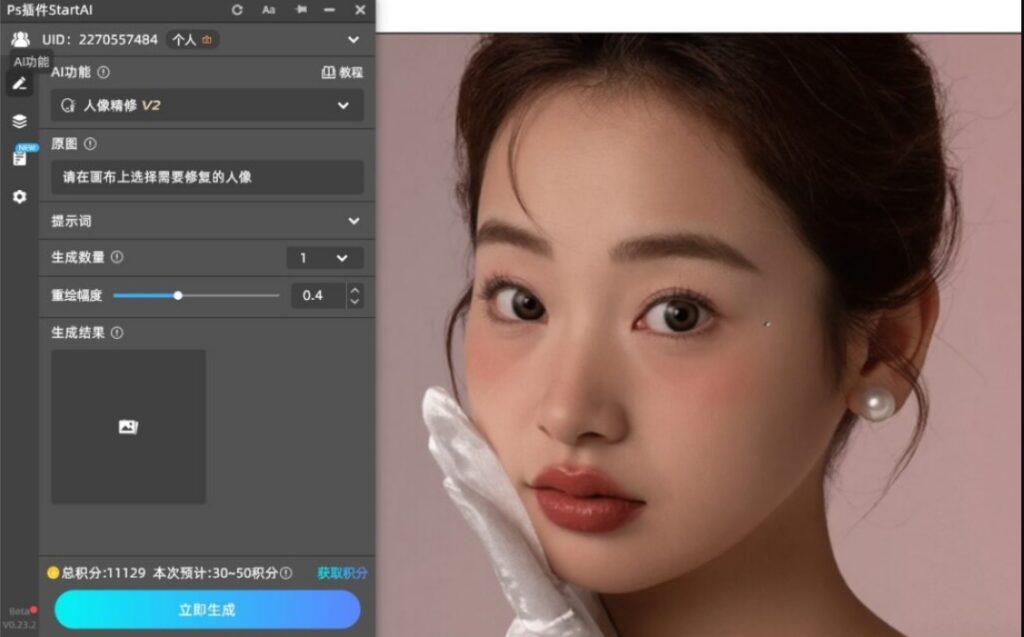Click the refresh icon in the title bar
This screenshot has height=637, width=1024.
tap(236, 11)
